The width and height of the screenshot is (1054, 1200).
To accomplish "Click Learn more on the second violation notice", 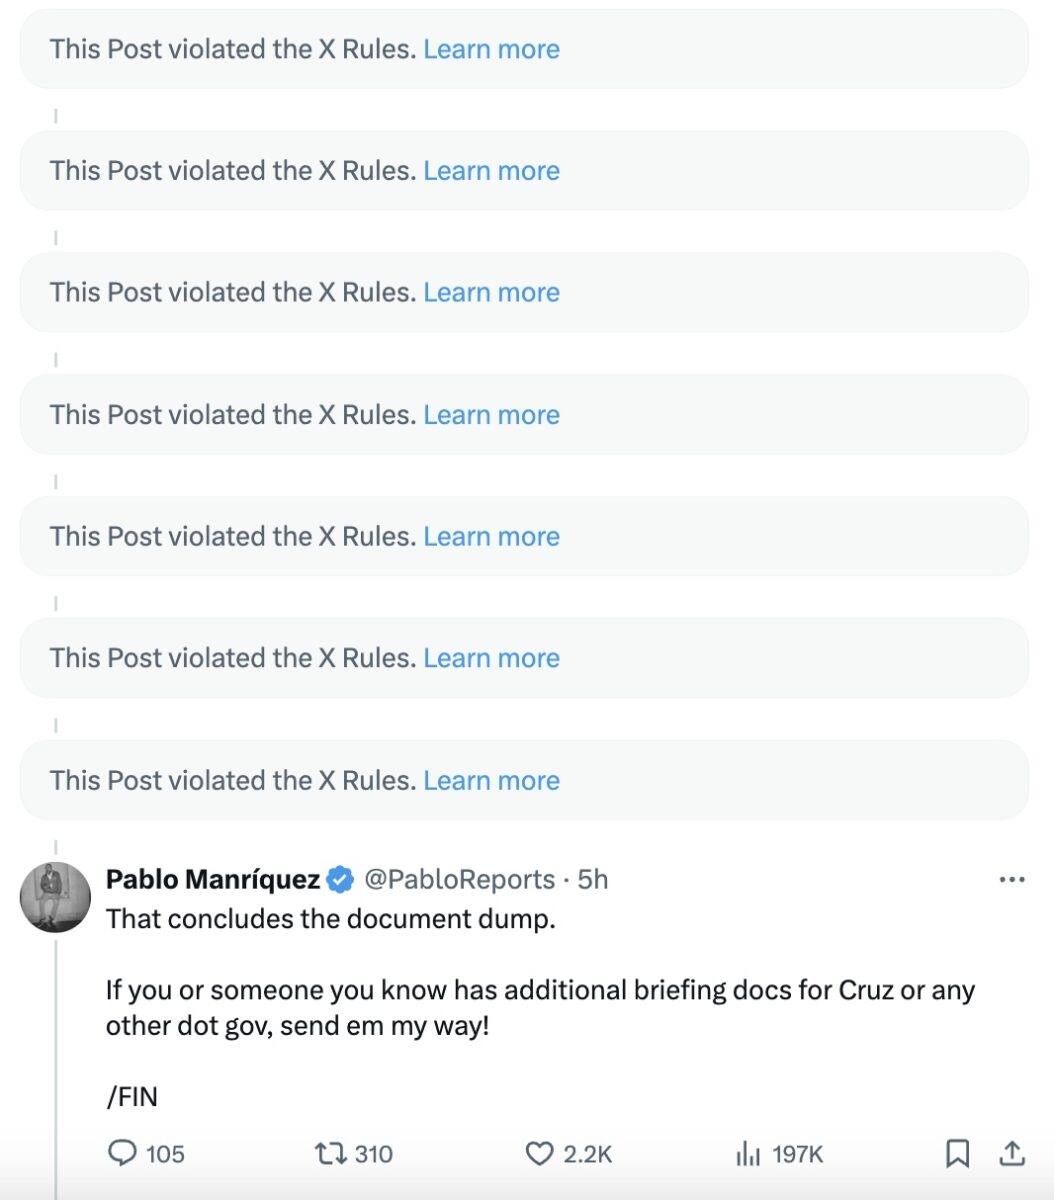I will (491, 171).
